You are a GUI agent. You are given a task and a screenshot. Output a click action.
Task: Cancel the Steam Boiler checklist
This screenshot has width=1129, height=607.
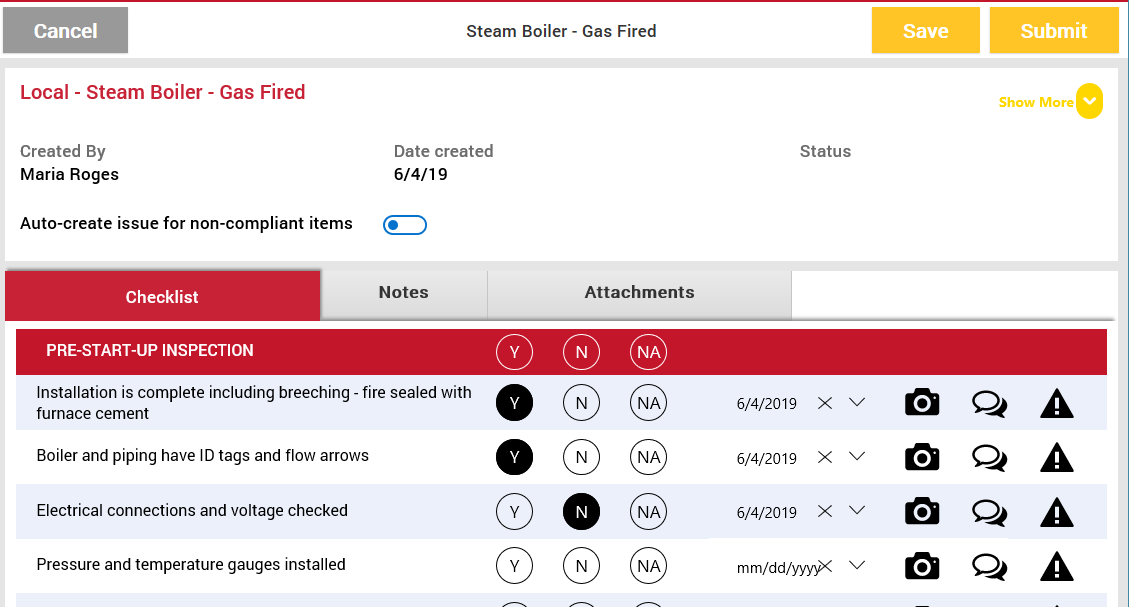click(66, 31)
